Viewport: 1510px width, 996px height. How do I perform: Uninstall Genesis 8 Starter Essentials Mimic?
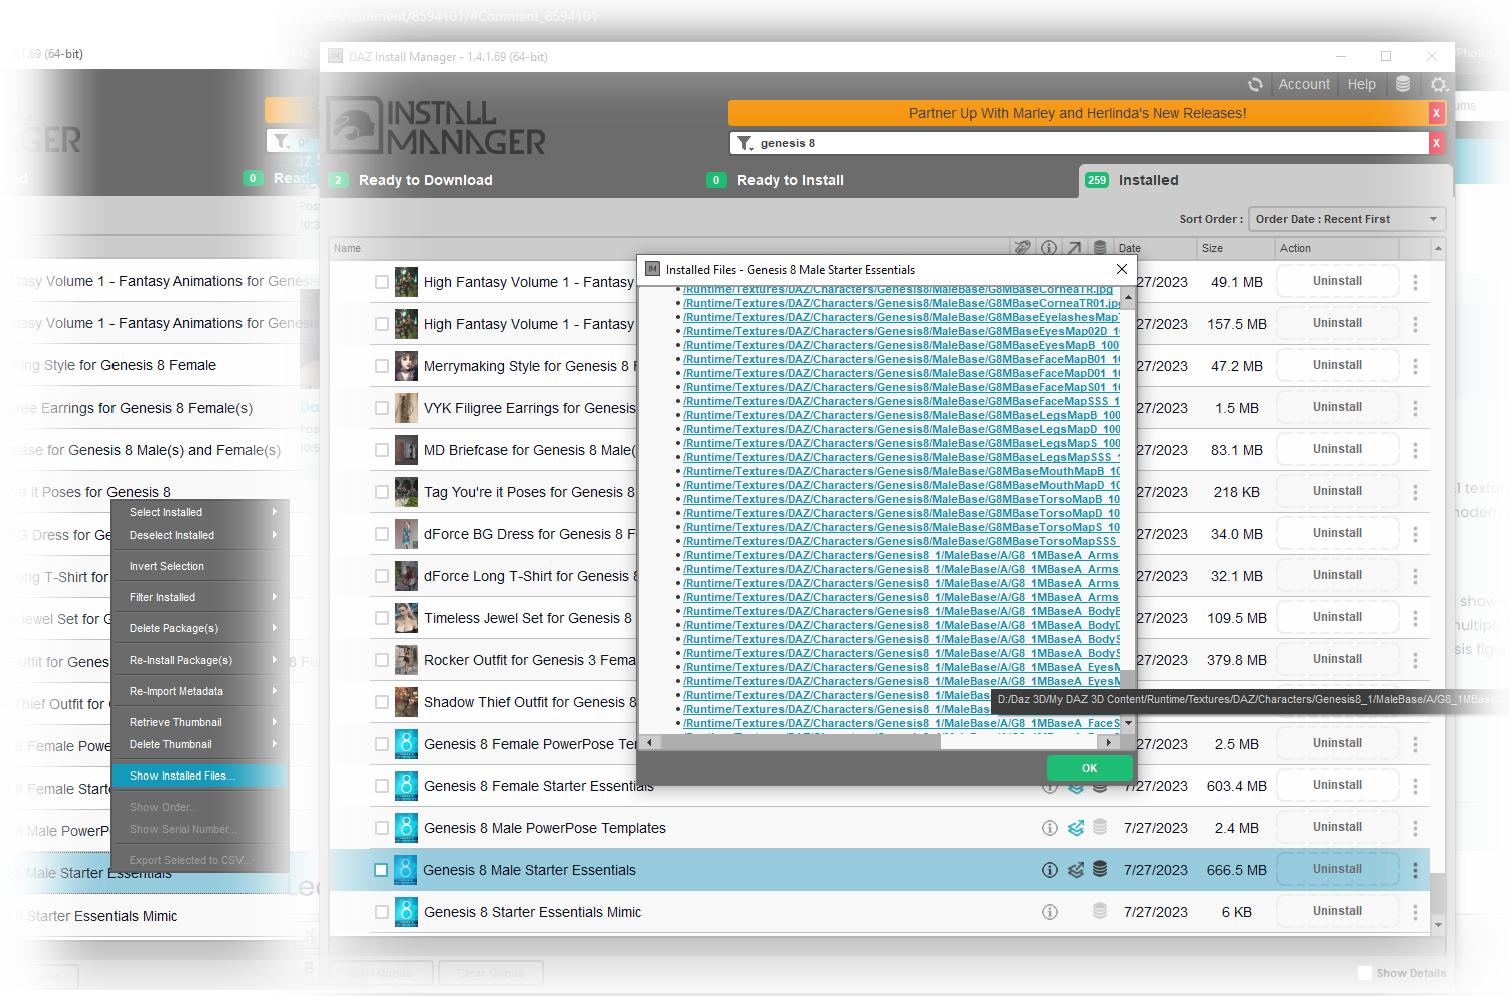[x=1337, y=911]
